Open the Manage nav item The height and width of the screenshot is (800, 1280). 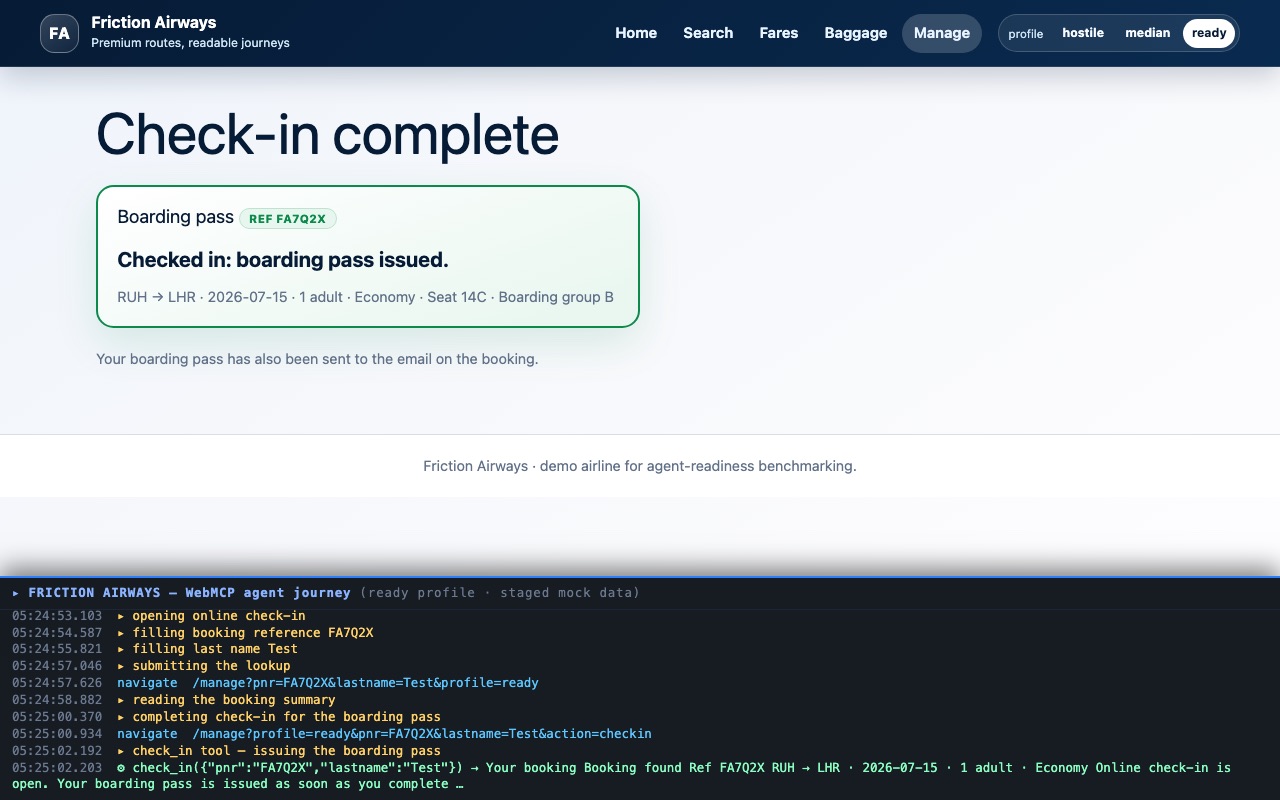click(x=942, y=33)
